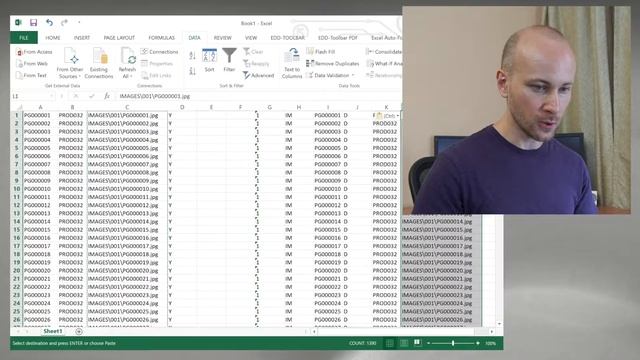Open the Customize Quick Access Toolbar dropdown

pyautogui.click(x=79, y=23)
